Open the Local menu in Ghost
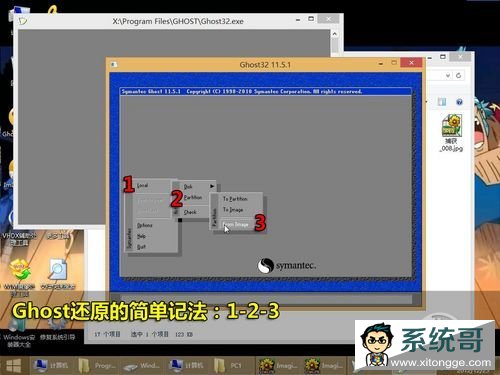 tap(142, 185)
